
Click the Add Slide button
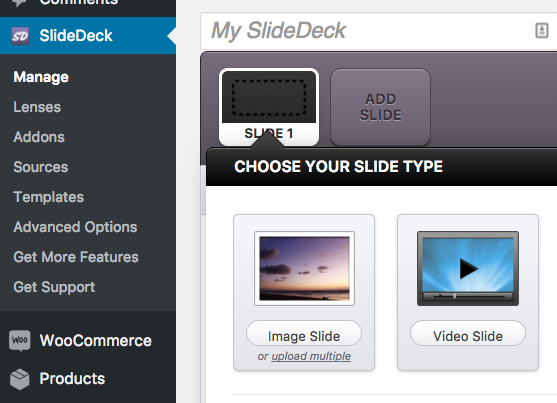coord(380,107)
